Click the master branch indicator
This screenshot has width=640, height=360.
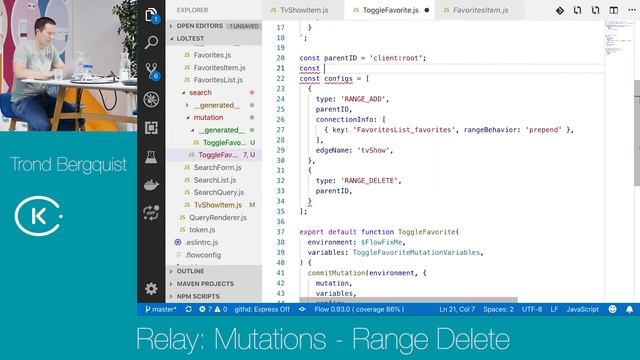point(160,309)
